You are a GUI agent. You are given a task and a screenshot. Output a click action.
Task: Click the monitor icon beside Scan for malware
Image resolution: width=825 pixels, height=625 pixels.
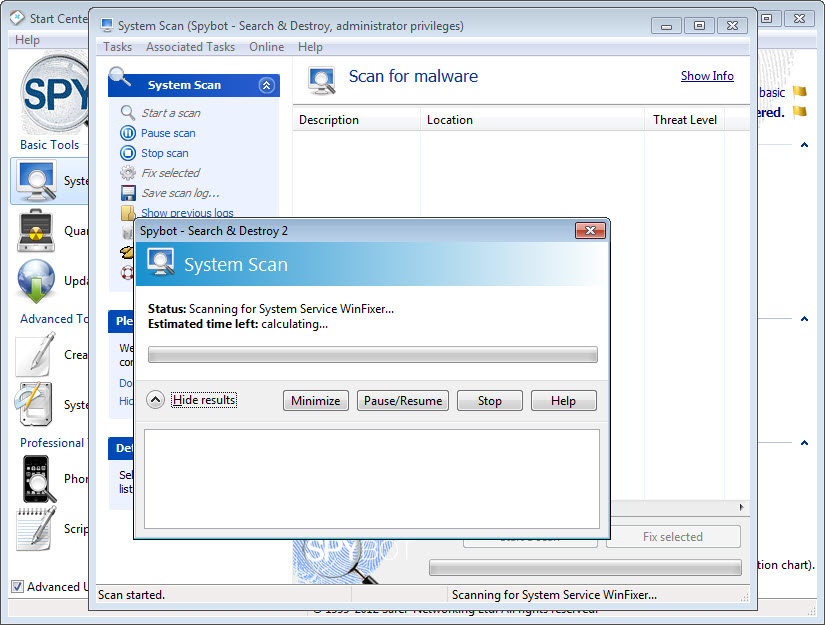[x=321, y=81]
